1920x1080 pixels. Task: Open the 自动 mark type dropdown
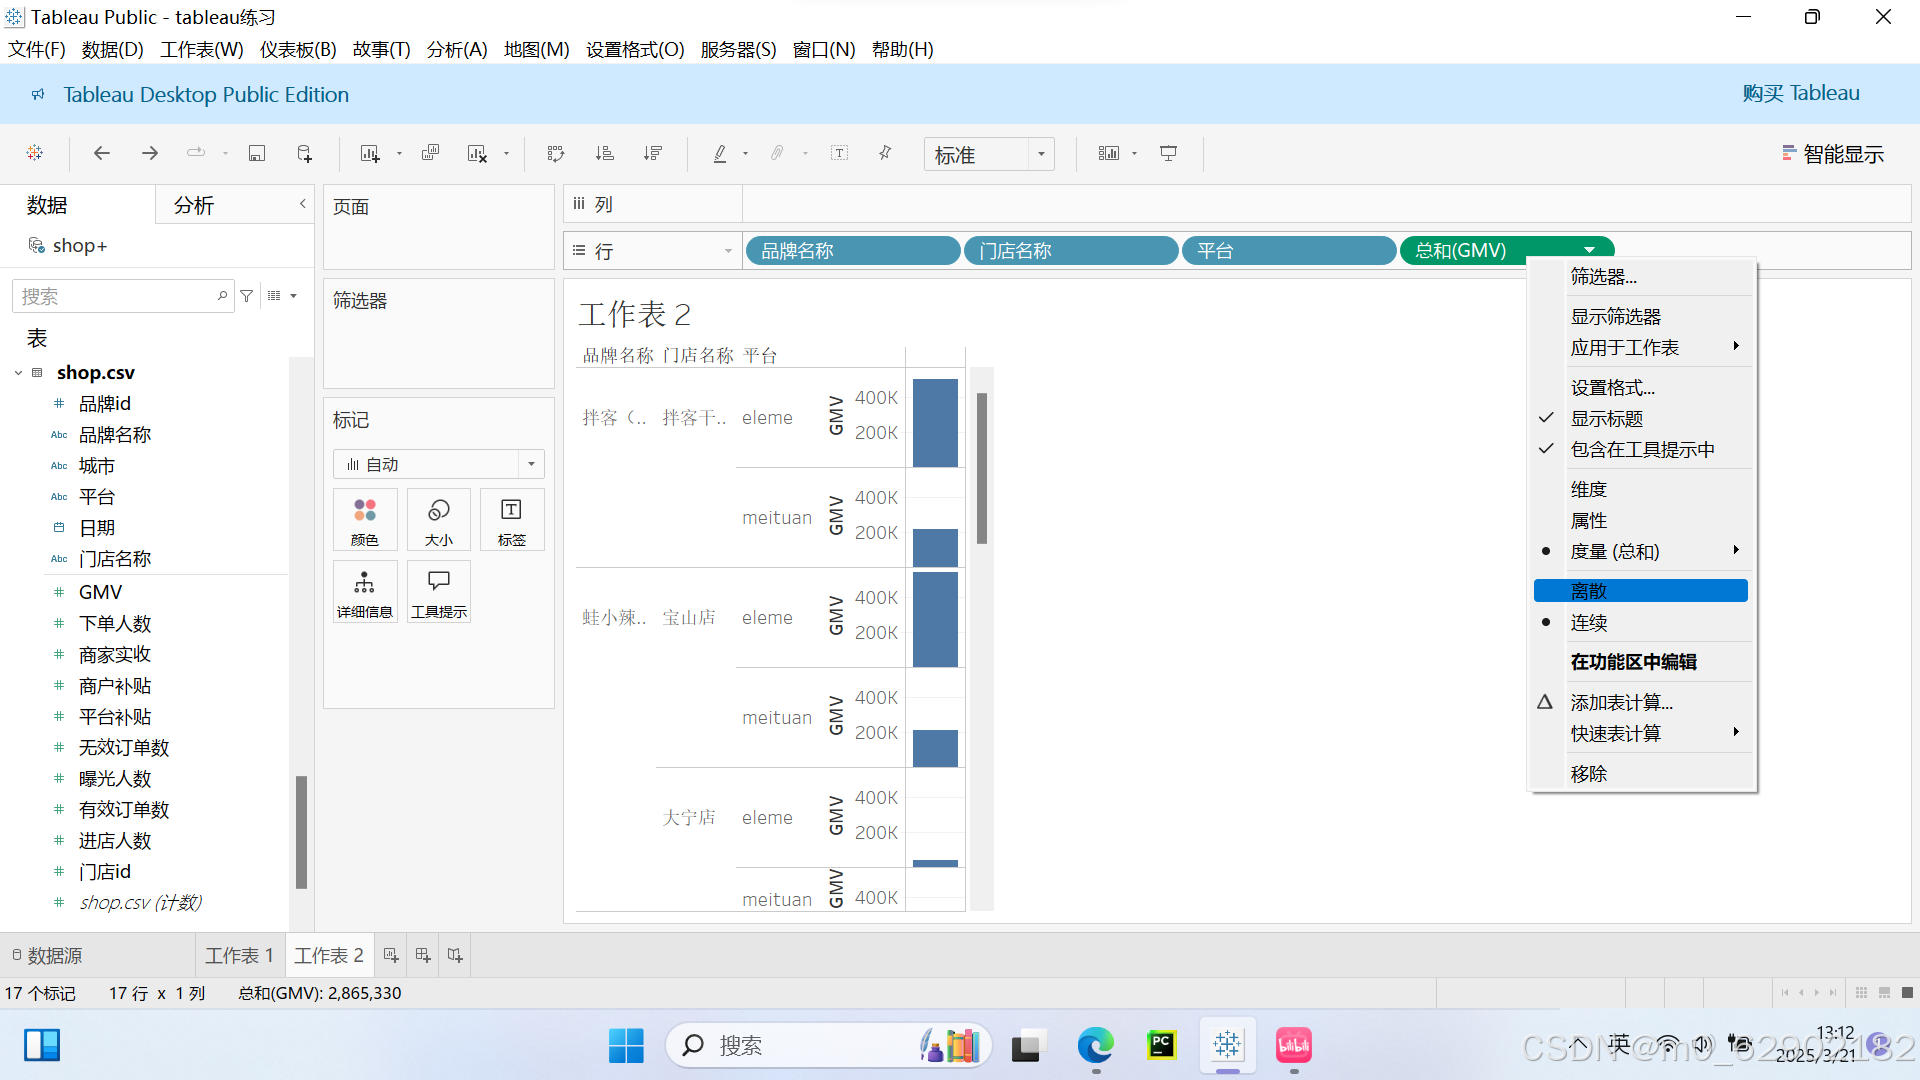(x=438, y=464)
